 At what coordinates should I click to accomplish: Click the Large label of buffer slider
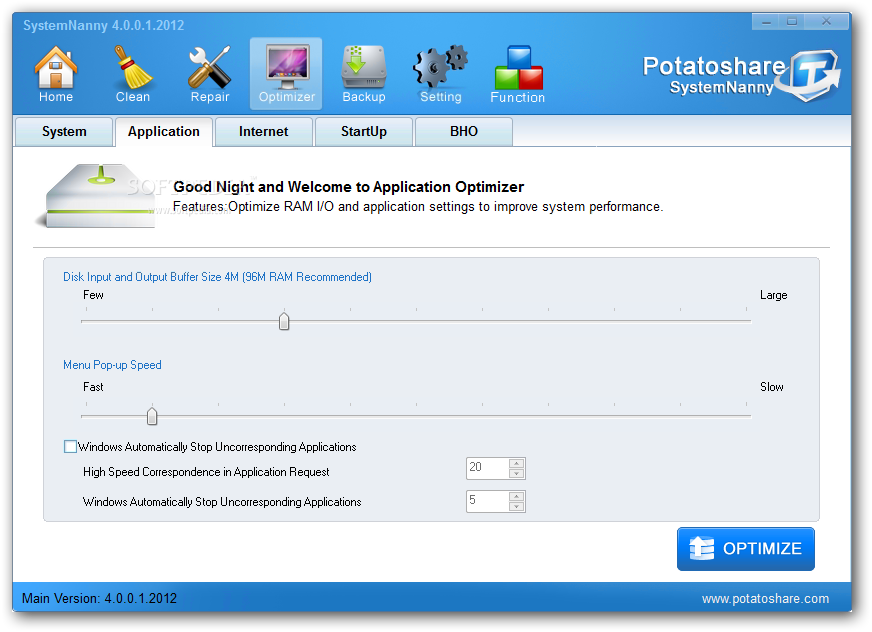(x=774, y=295)
